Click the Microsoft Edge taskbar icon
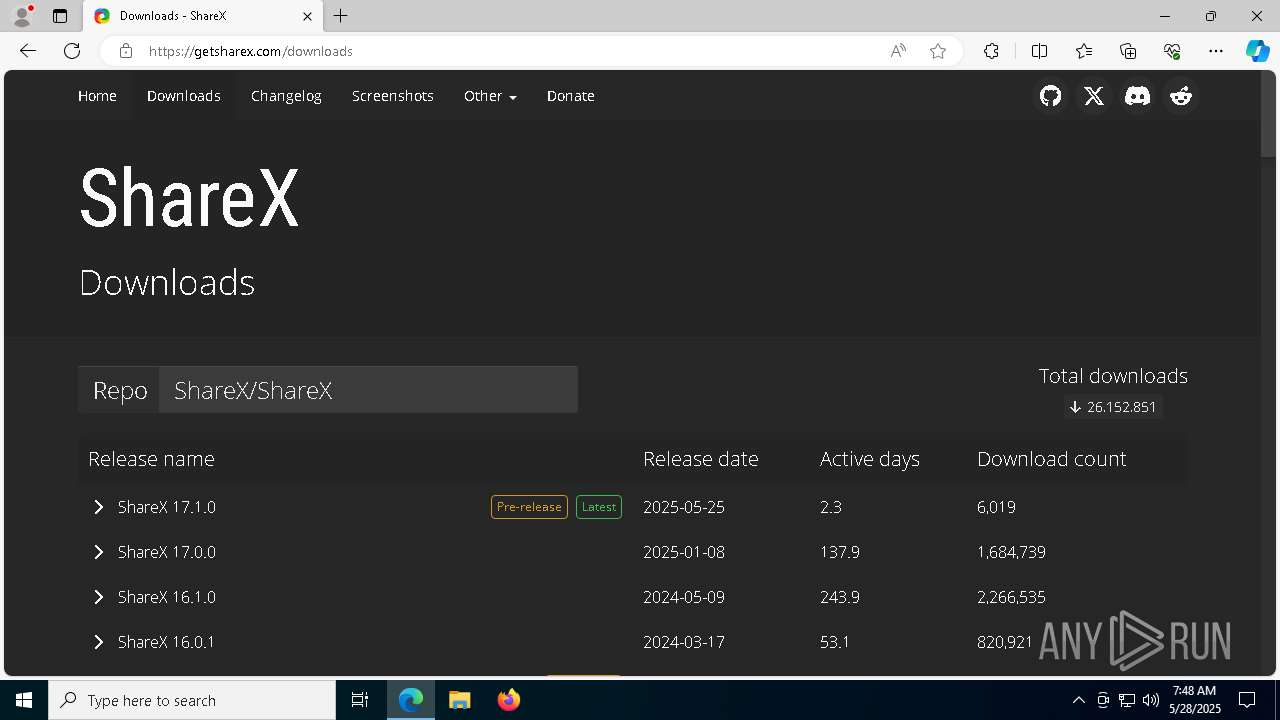 [x=411, y=700]
